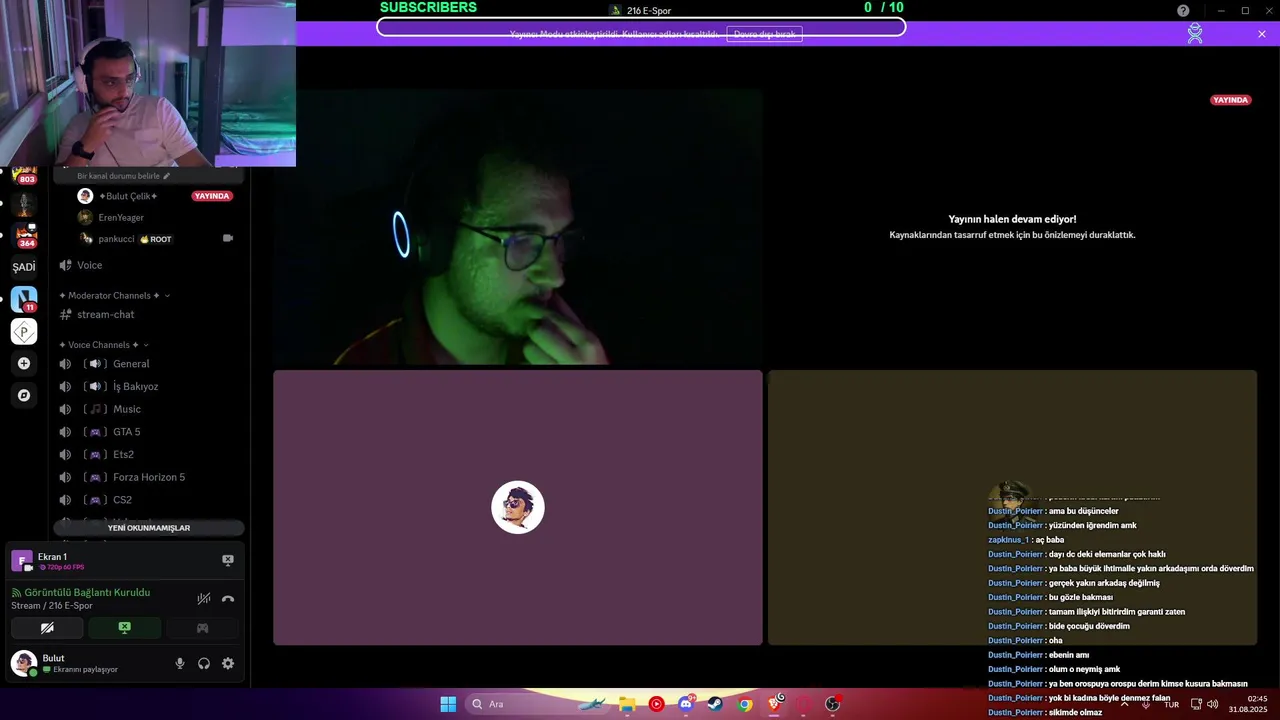Open the server icon with the 11 badge
Viewport: 1280px width, 720px height.
coord(24,299)
